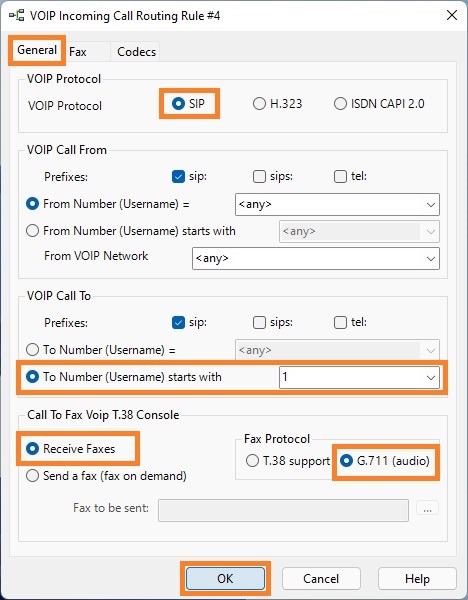Screen dimensions: 468x600
Task: Open Help for this dialog
Action: 417,579
